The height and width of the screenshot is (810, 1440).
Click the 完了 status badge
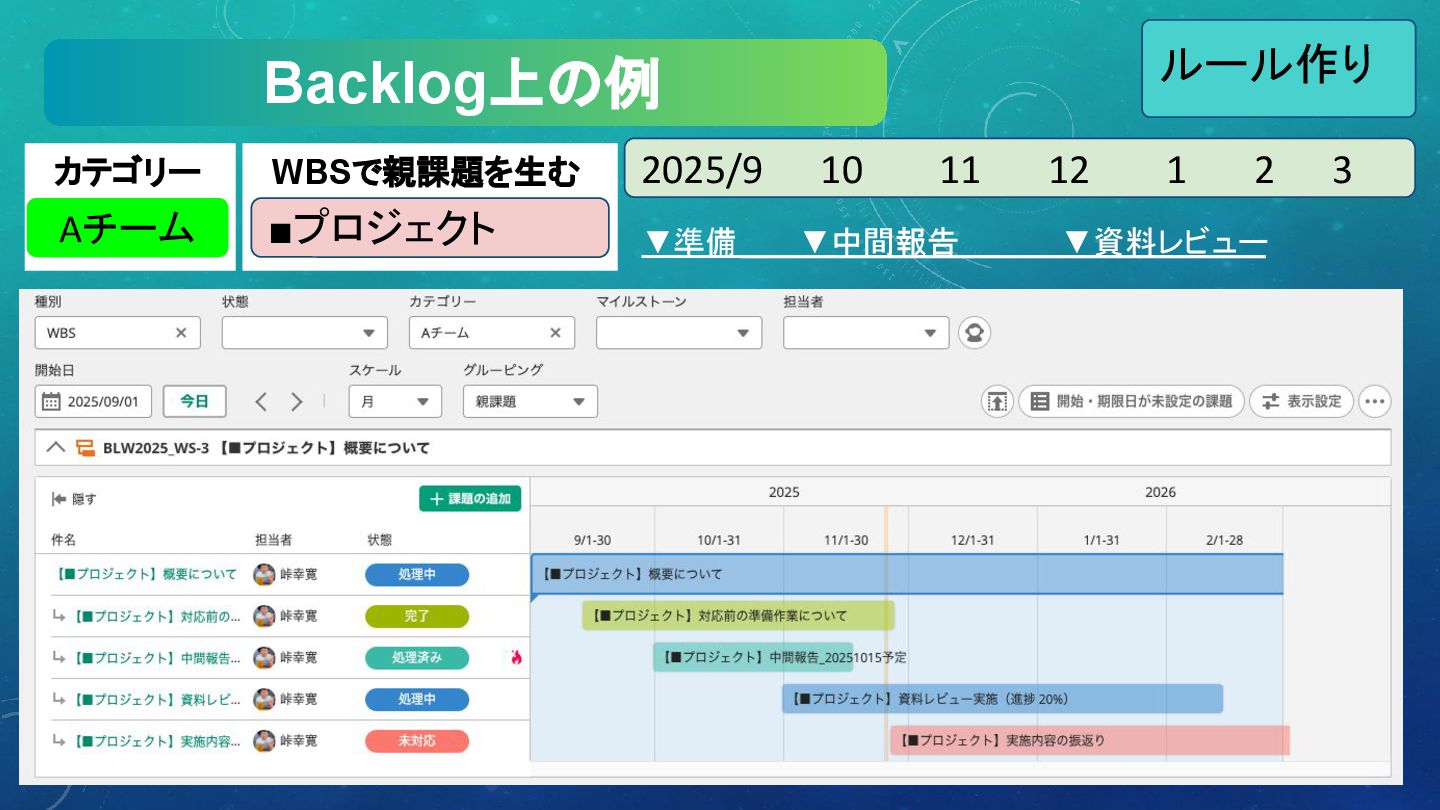[x=417, y=616]
